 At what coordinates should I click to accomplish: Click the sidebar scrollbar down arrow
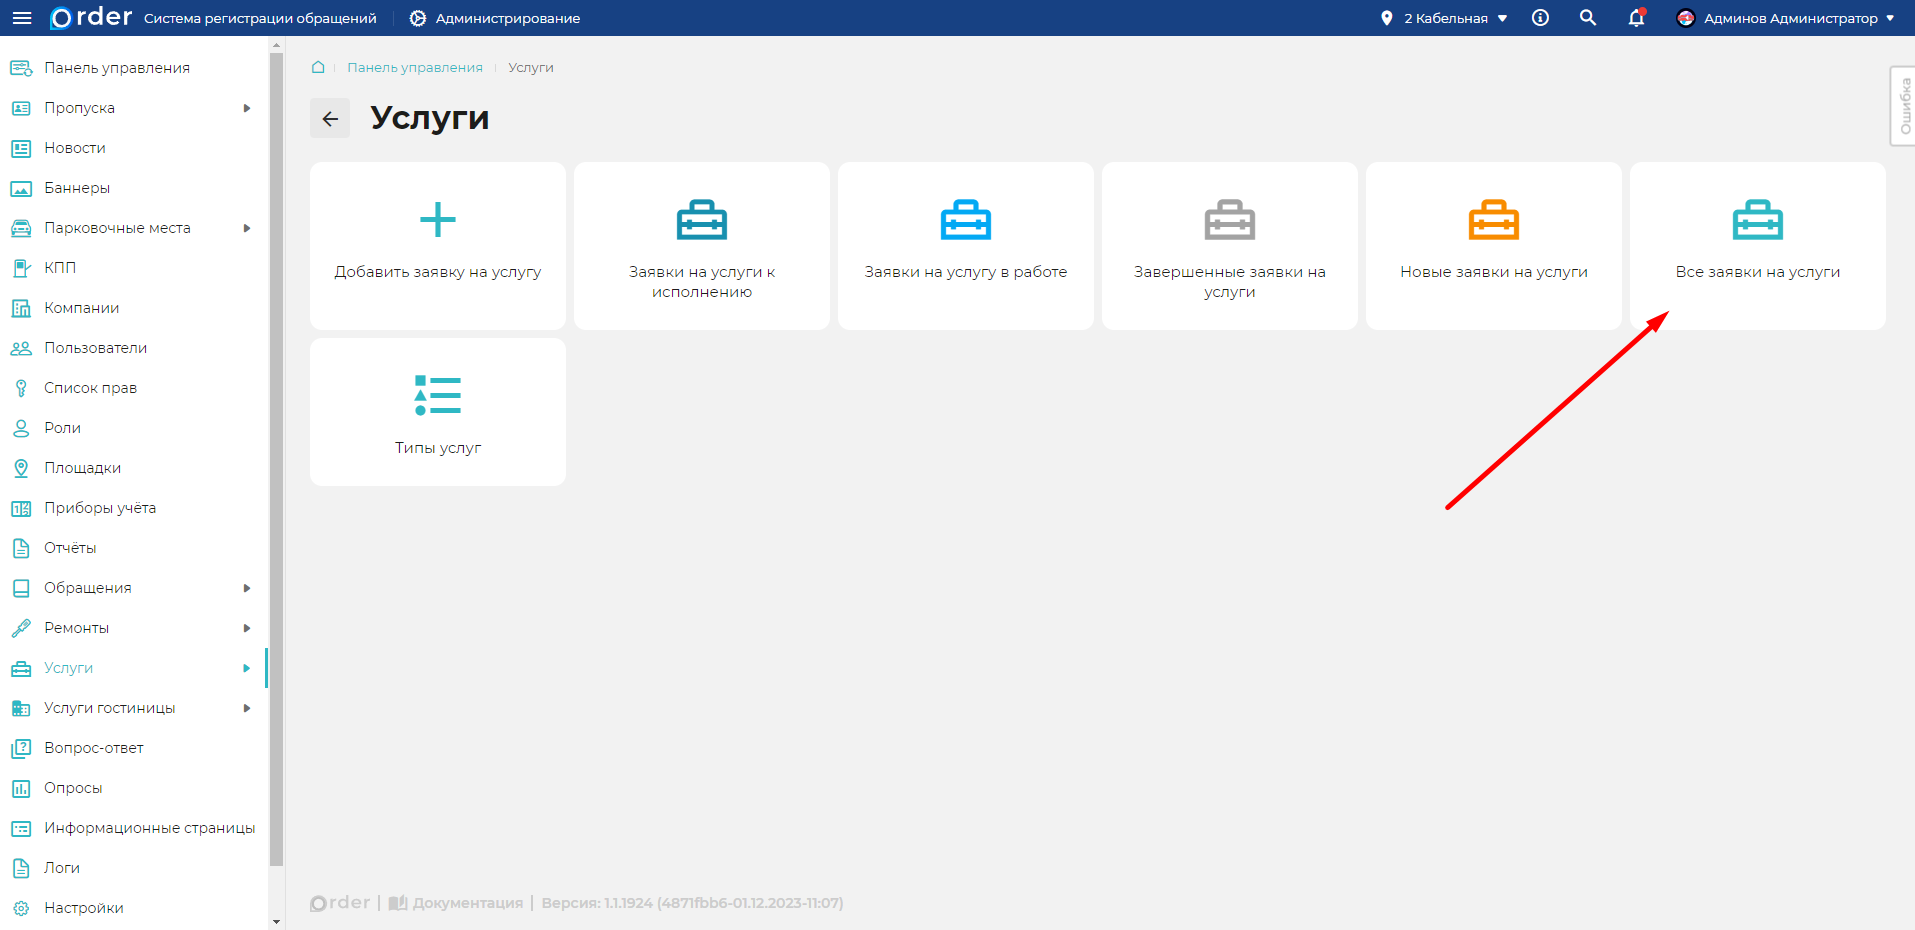click(276, 922)
